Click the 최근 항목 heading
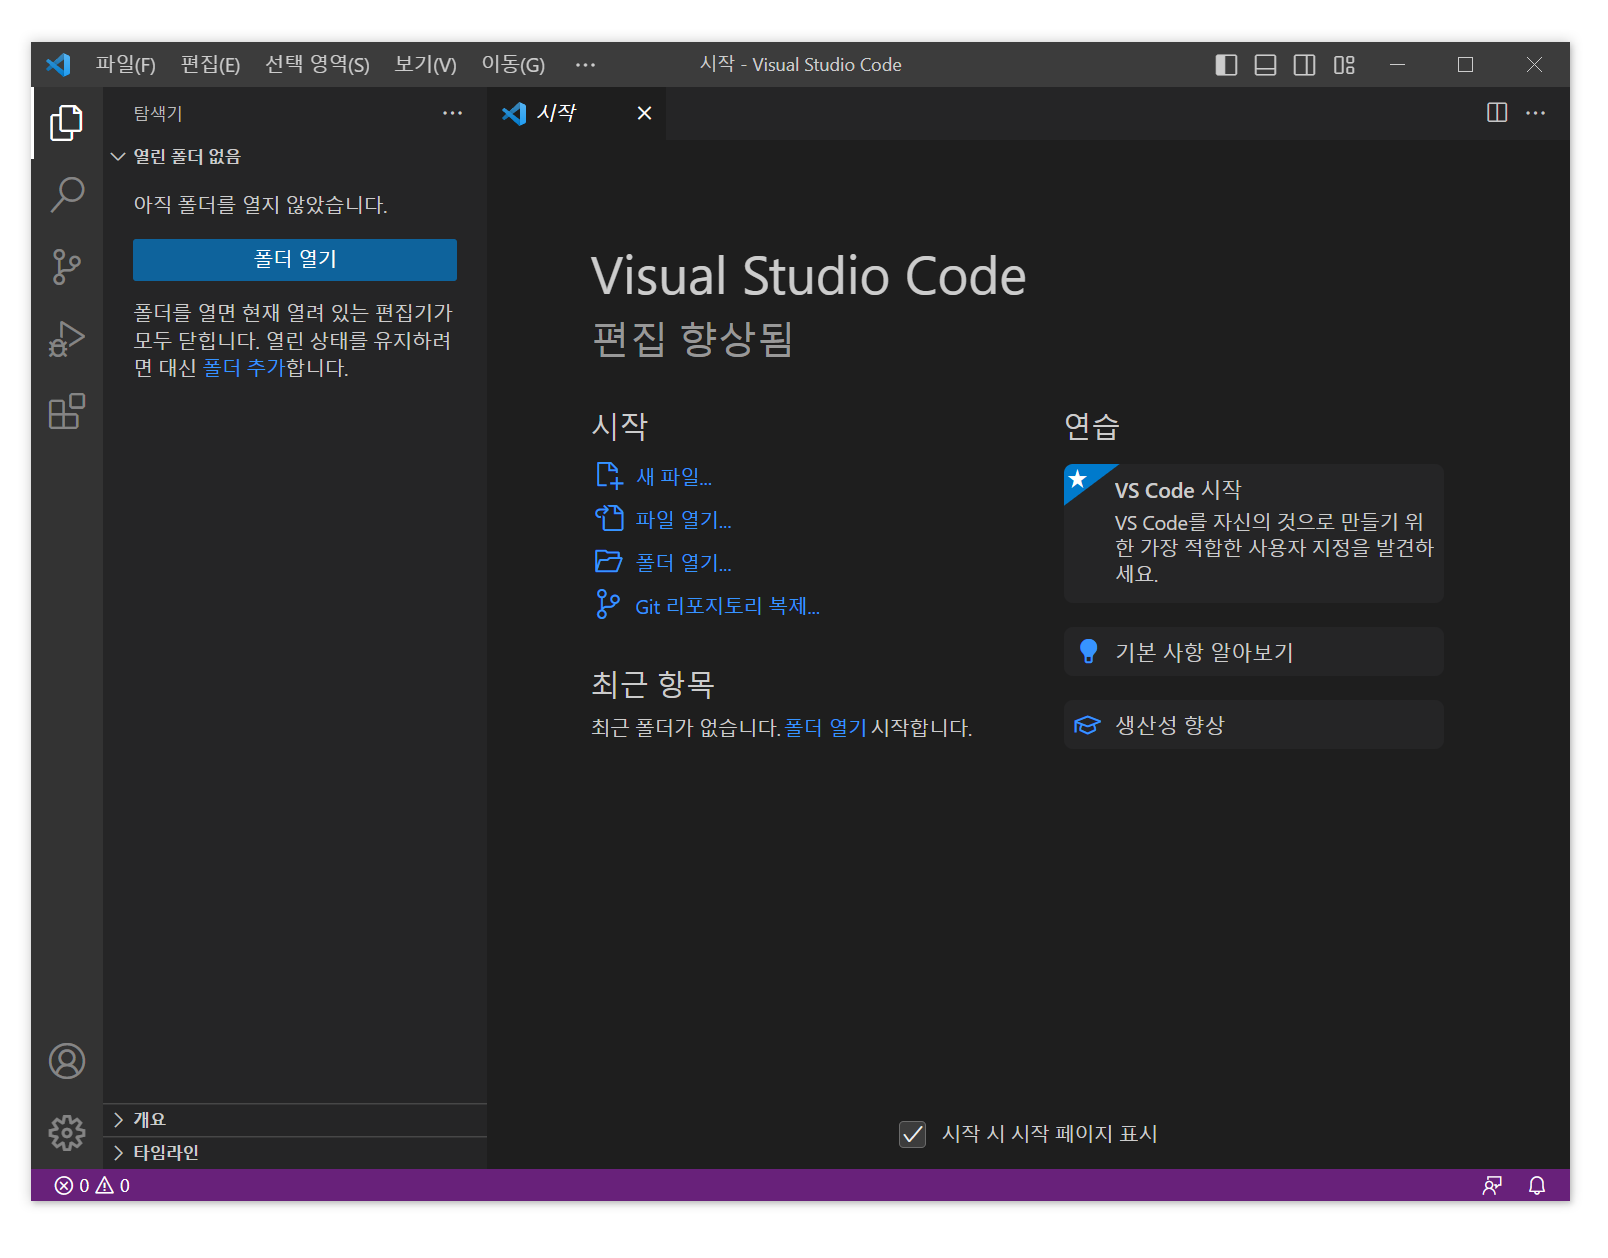Screen dimensions: 1608x1258 pyautogui.click(x=652, y=685)
